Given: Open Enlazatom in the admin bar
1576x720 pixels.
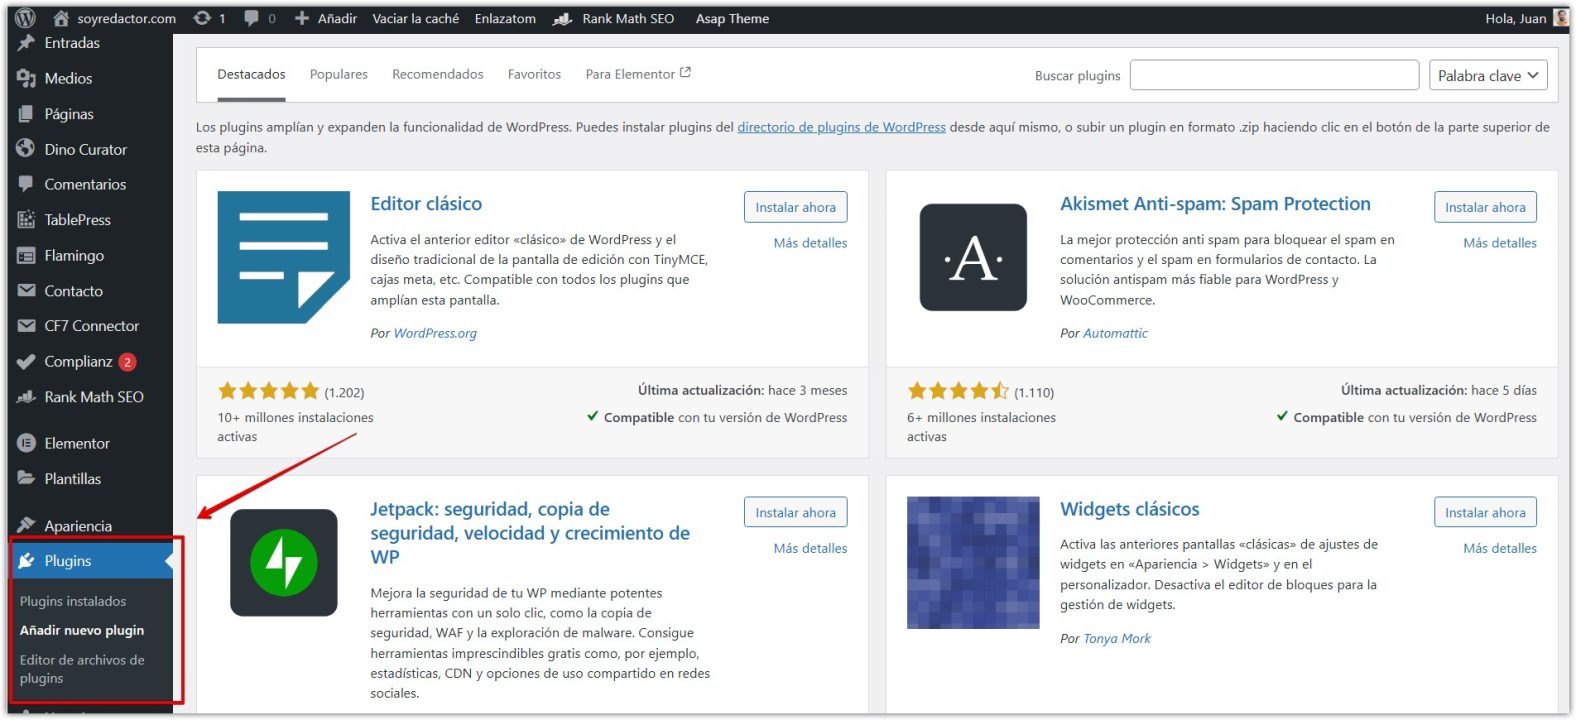Looking at the screenshot, I should click(x=505, y=18).
